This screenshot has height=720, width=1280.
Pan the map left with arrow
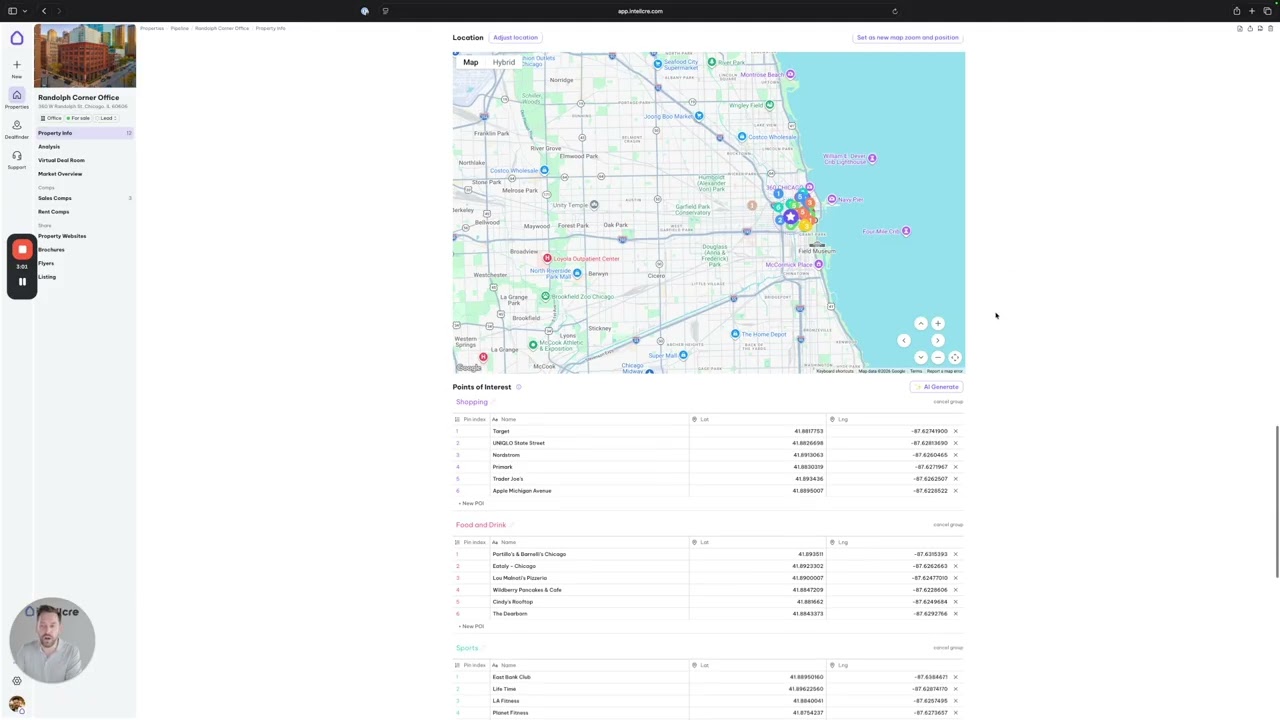(x=904, y=340)
